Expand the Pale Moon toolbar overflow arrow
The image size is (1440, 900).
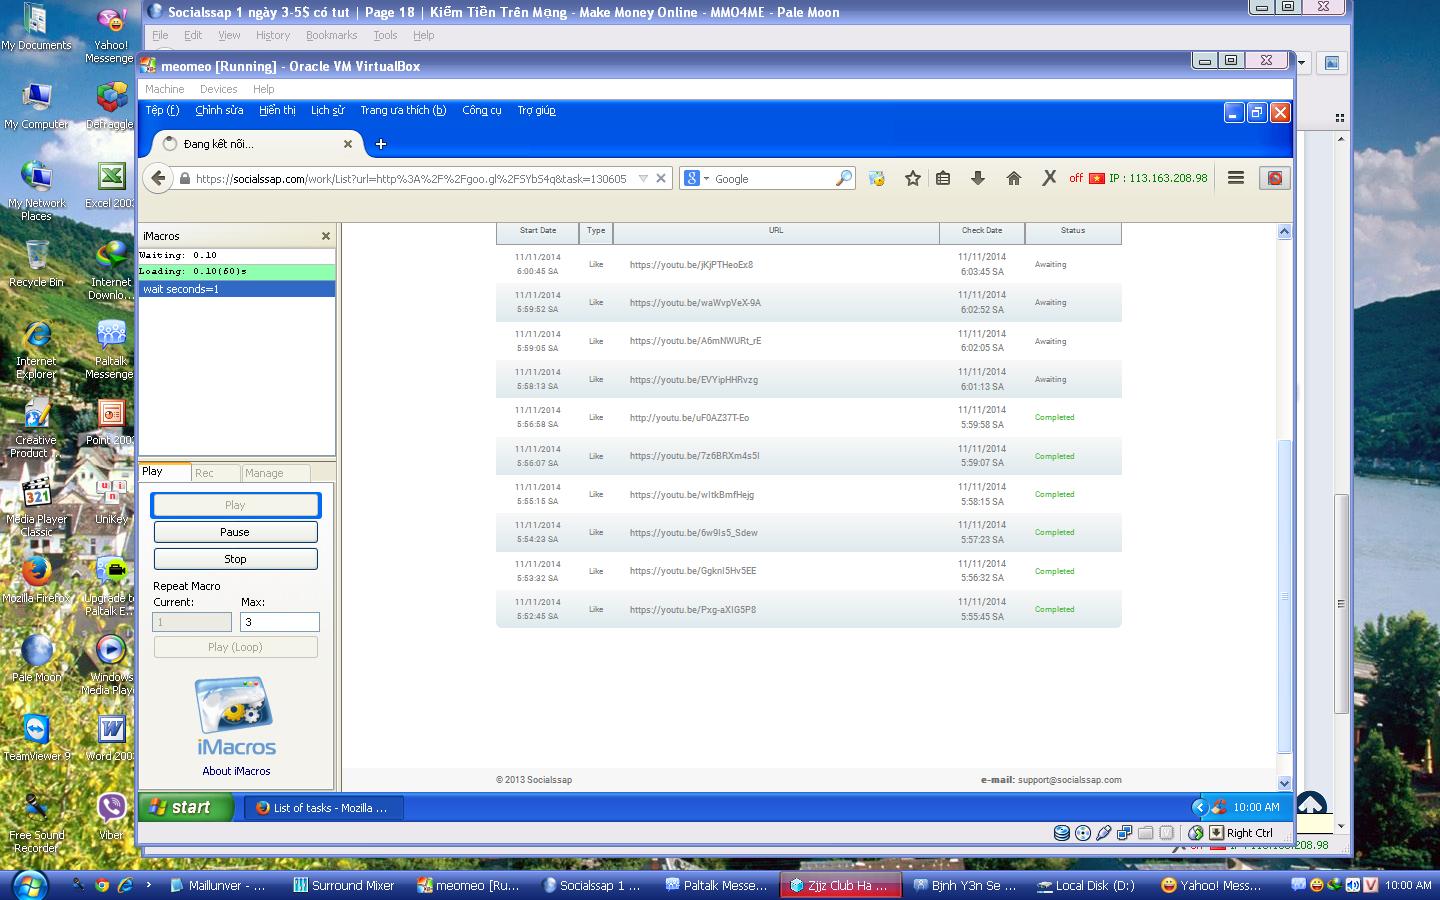click(1302, 62)
